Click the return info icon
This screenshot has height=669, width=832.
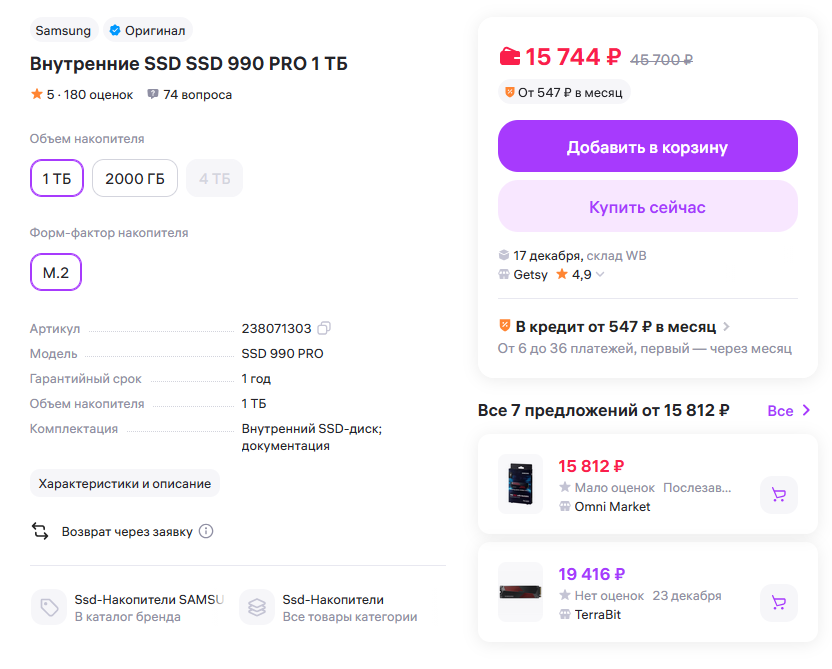pyautogui.click(x=206, y=531)
